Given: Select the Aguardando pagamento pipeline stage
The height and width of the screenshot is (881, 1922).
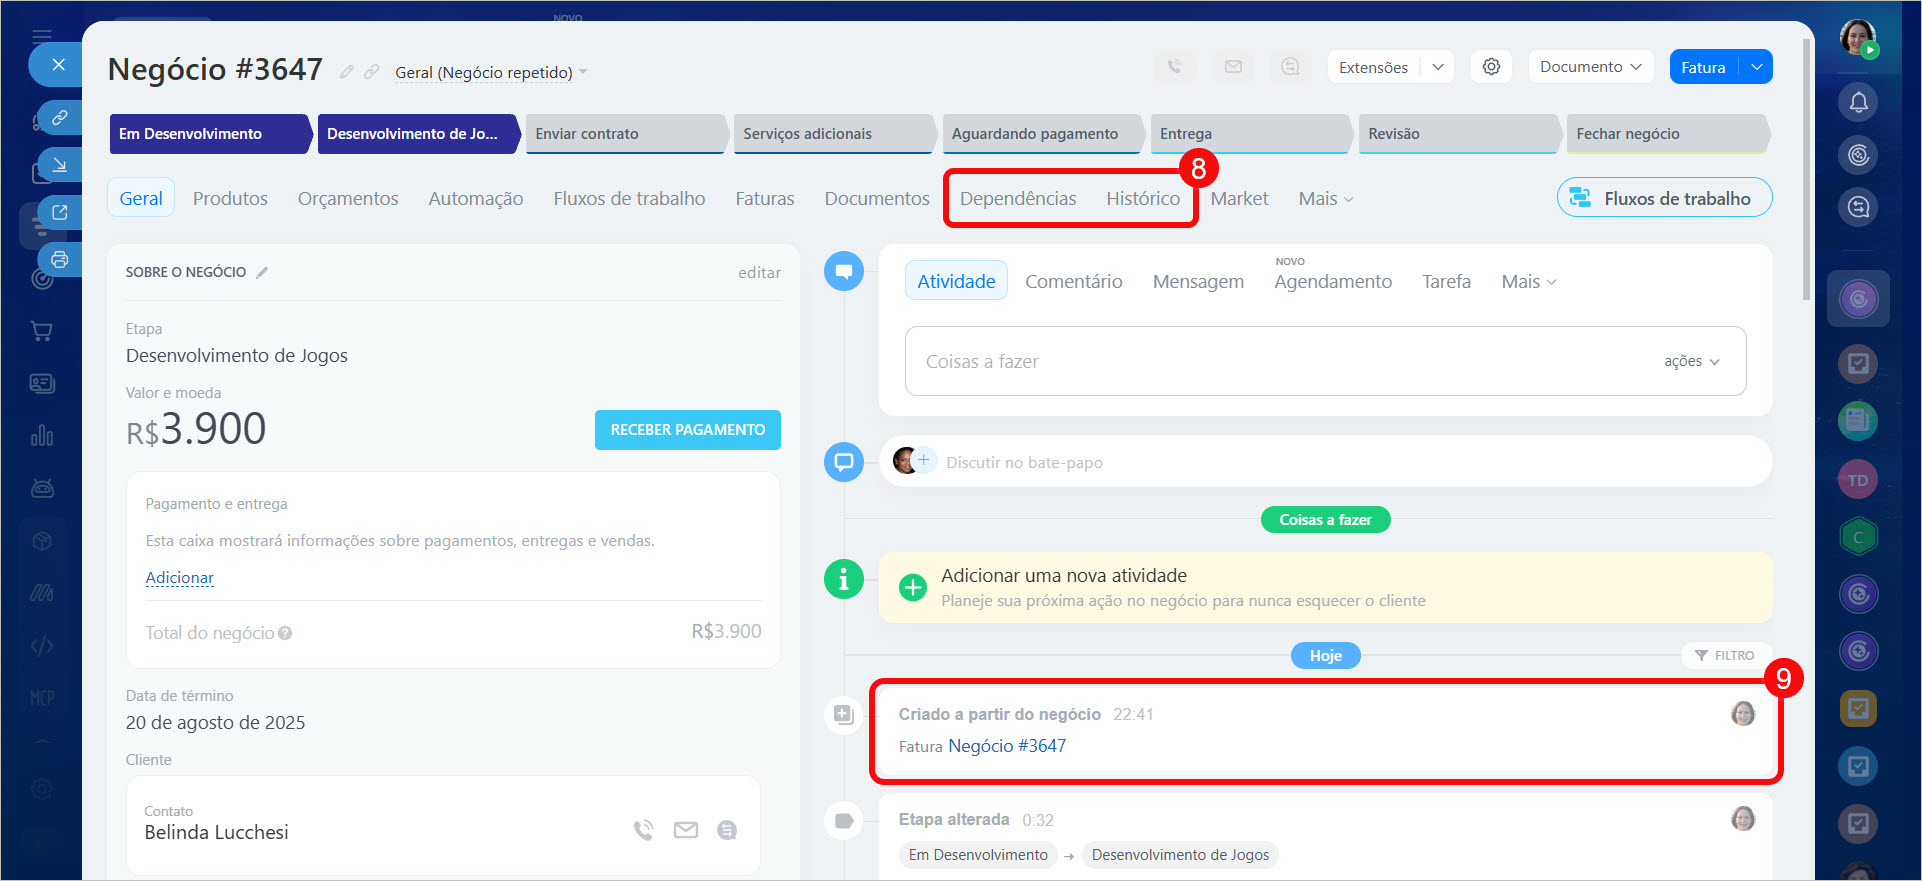Looking at the screenshot, I should (x=1035, y=134).
